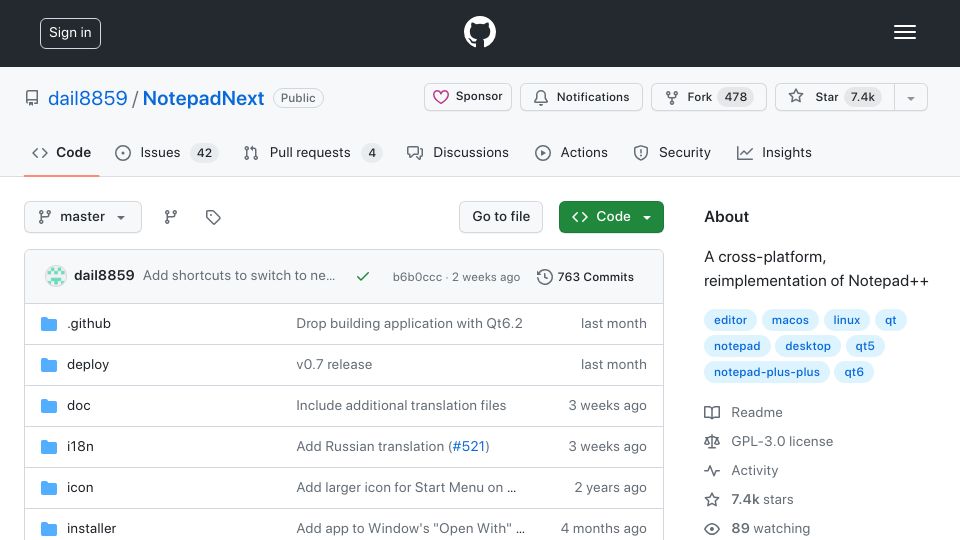Open the 'v0.7 release' commit message
Viewport: 960px width, 540px height.
click(334, 364)
